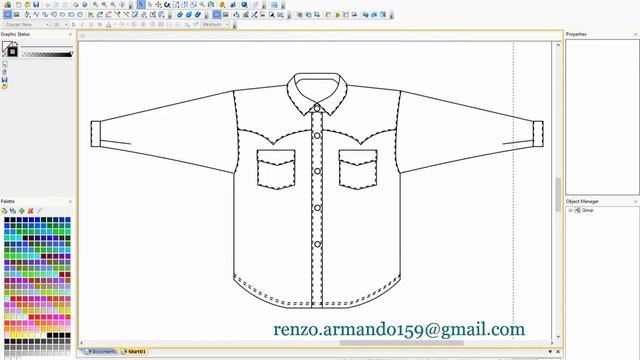Viewport: 640px width, 360px height.
Task: Close the Graphic Status panel
Action: (x=70, y=34)
